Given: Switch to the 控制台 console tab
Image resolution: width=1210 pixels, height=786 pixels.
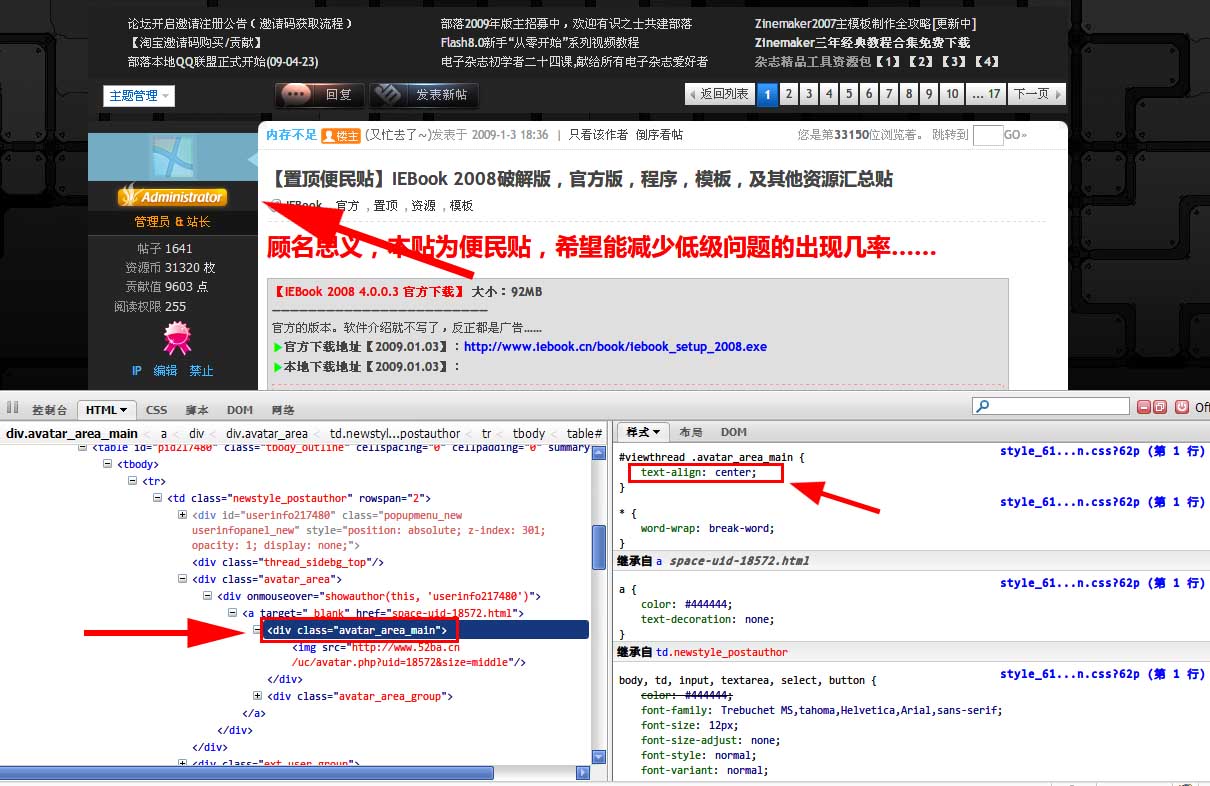Looking at the screenshot, I should point(50,410).
